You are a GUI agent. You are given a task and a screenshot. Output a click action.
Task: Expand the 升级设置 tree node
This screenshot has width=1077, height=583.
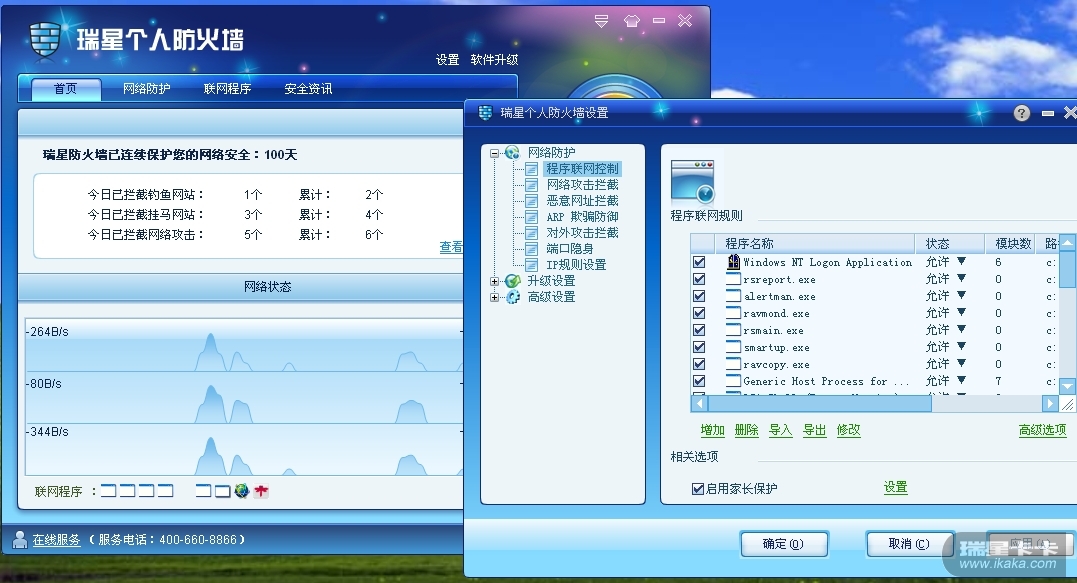click(495, 282)
